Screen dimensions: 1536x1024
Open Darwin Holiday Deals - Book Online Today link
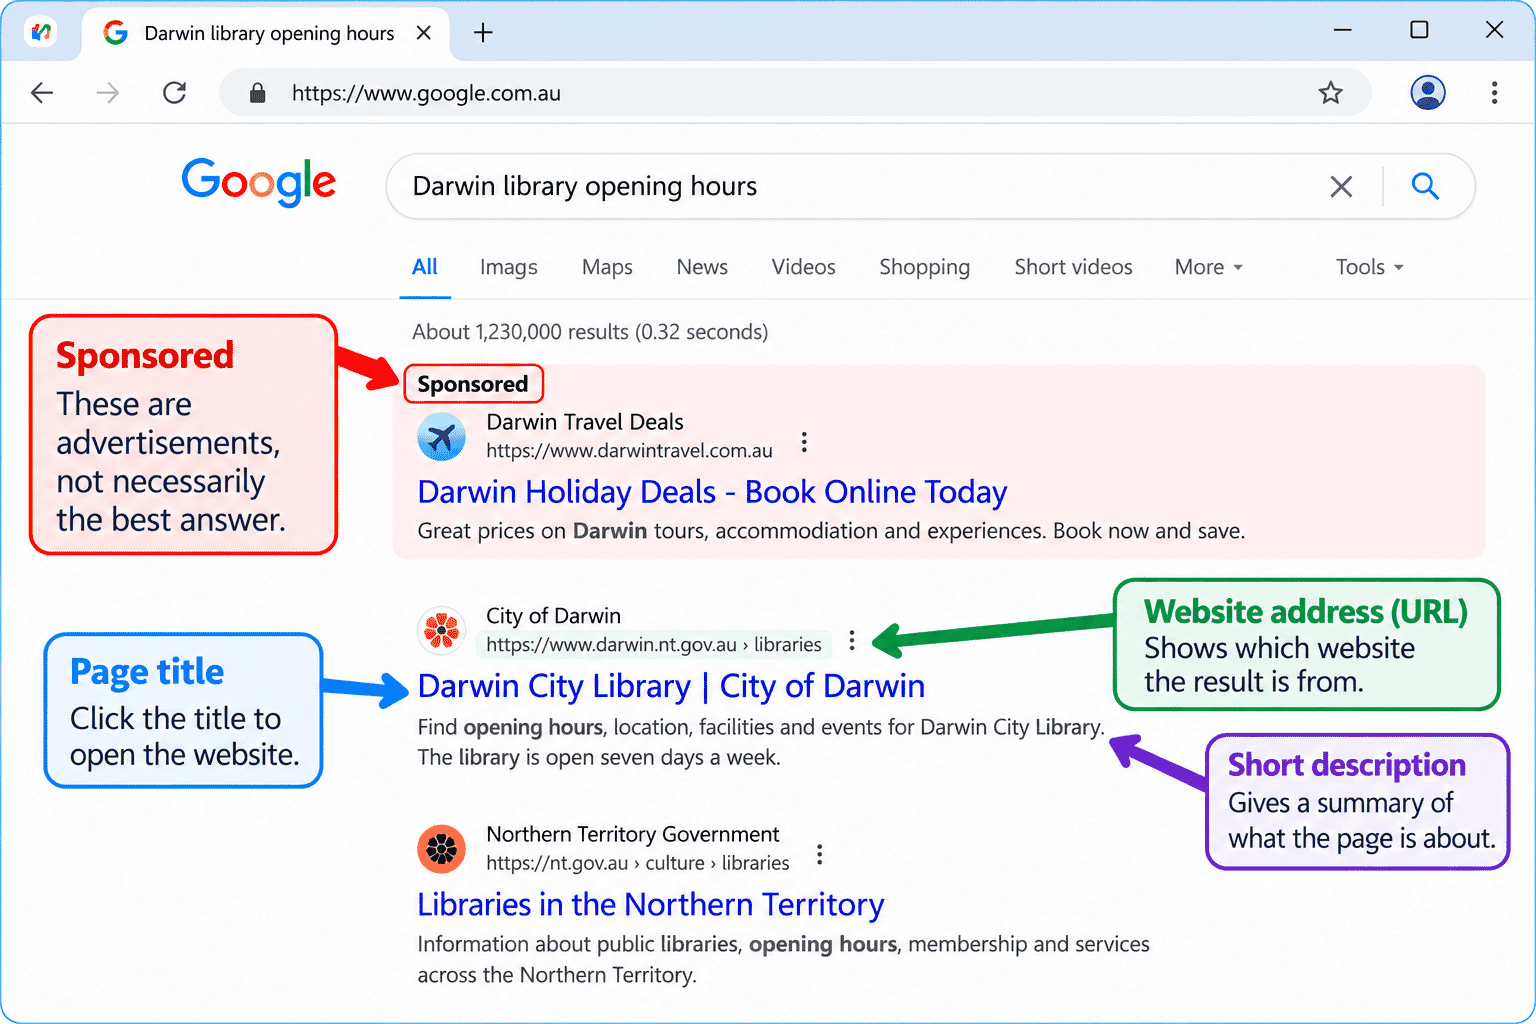coord(712,492)
